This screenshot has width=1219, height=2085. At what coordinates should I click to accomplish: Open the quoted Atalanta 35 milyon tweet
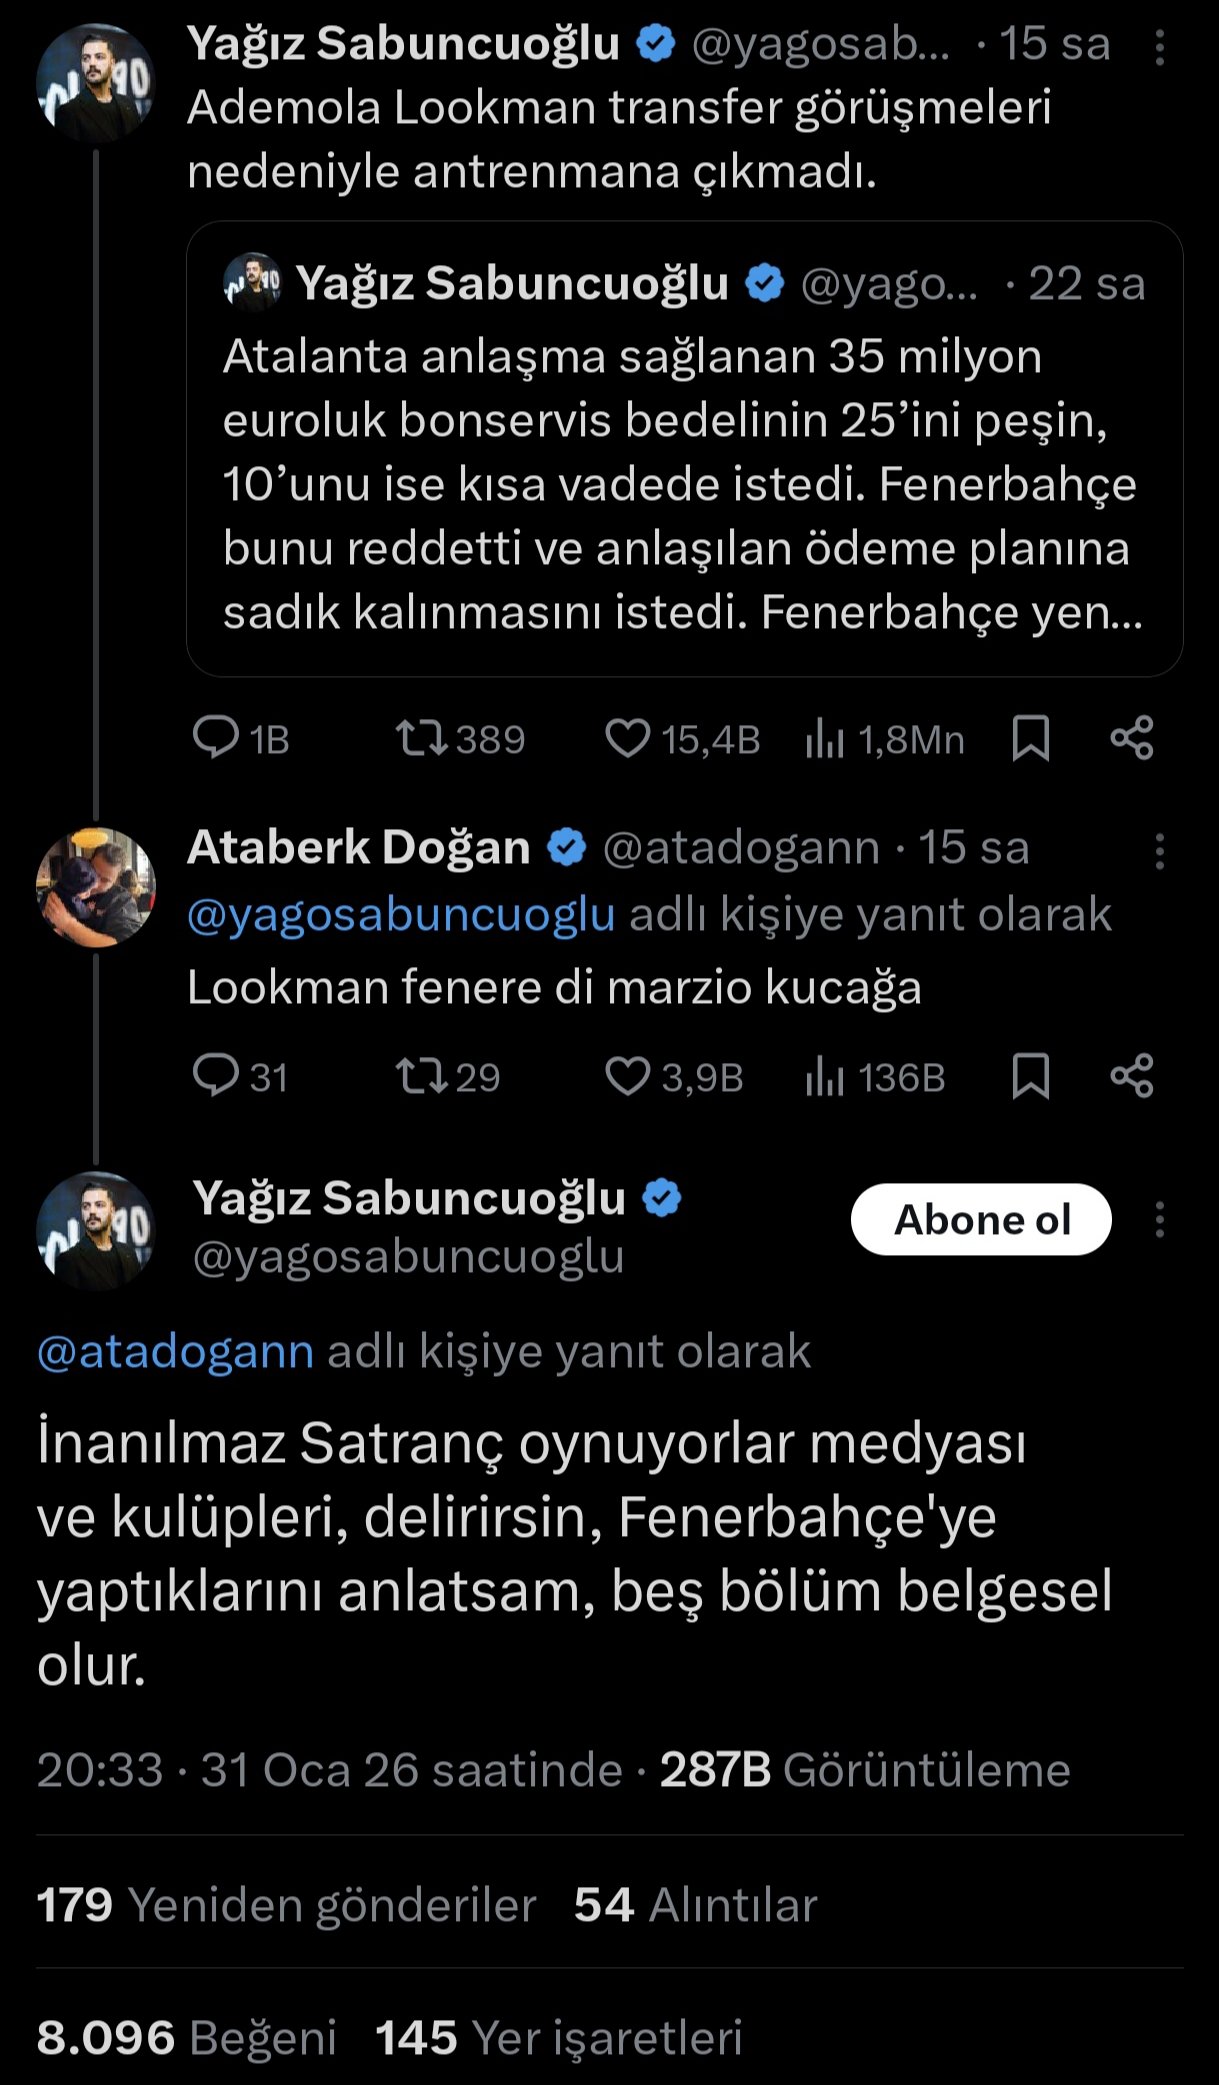tap(684, 450)
